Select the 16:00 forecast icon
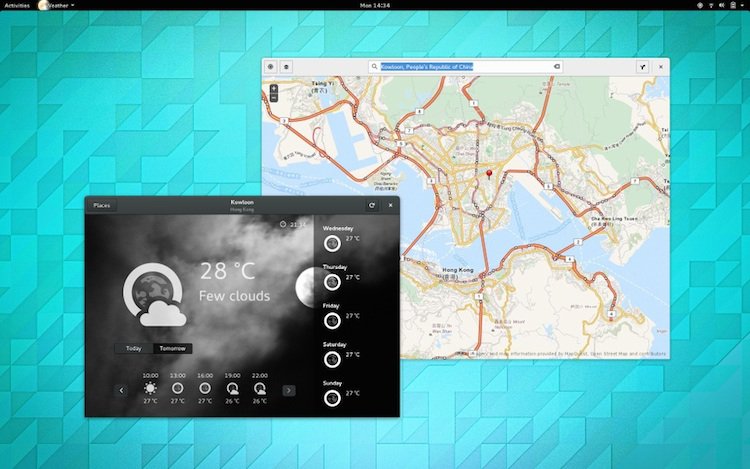The image size is (750, 469). (x=205, y=388)
